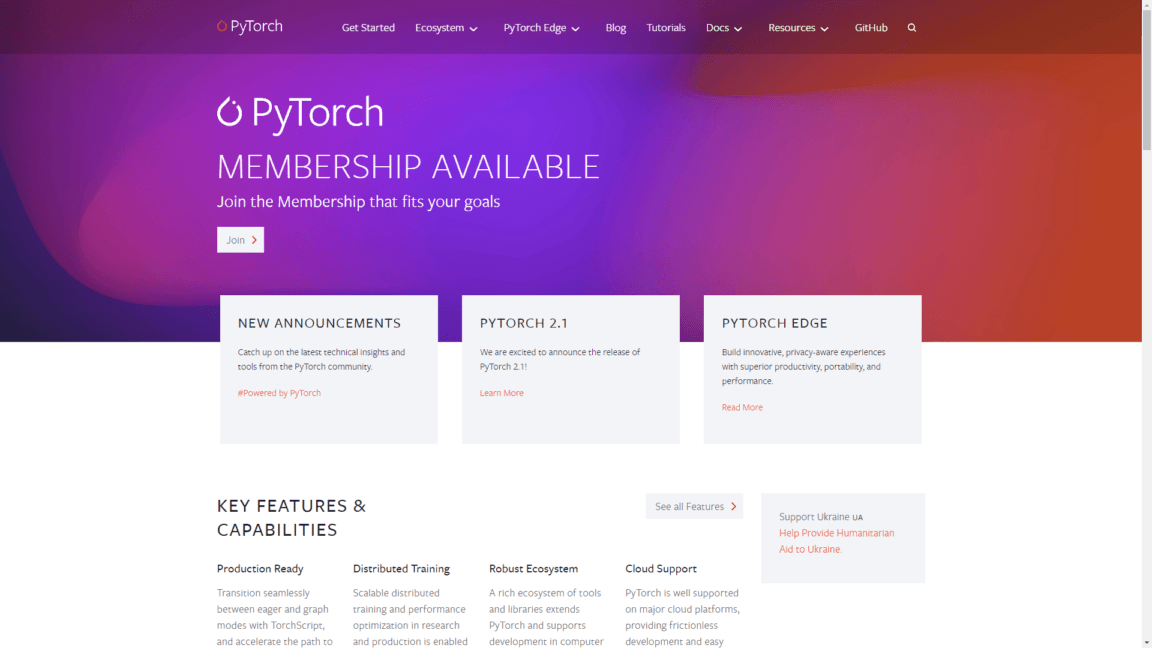Open Get Started page
1152x648 pixels.
368,28
